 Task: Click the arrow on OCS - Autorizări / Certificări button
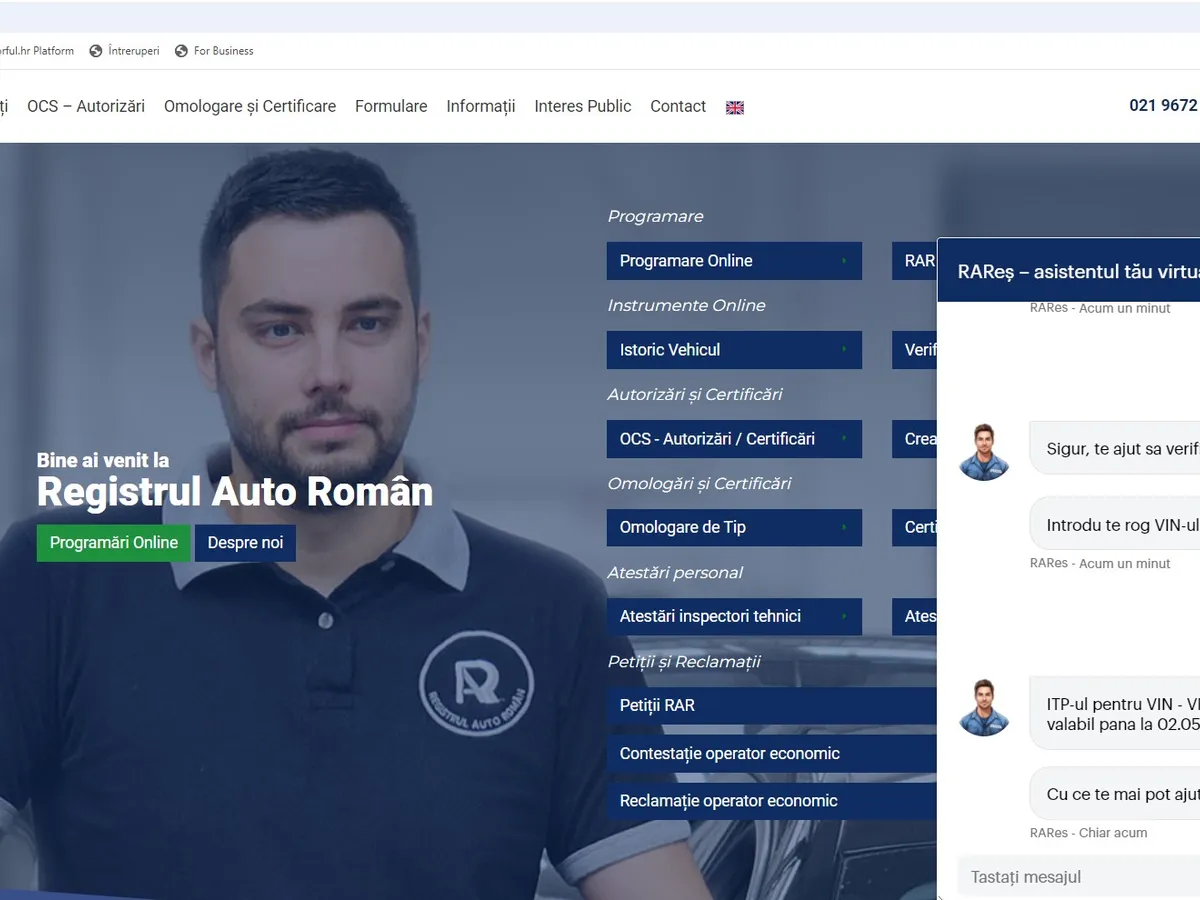pos(844,439)
